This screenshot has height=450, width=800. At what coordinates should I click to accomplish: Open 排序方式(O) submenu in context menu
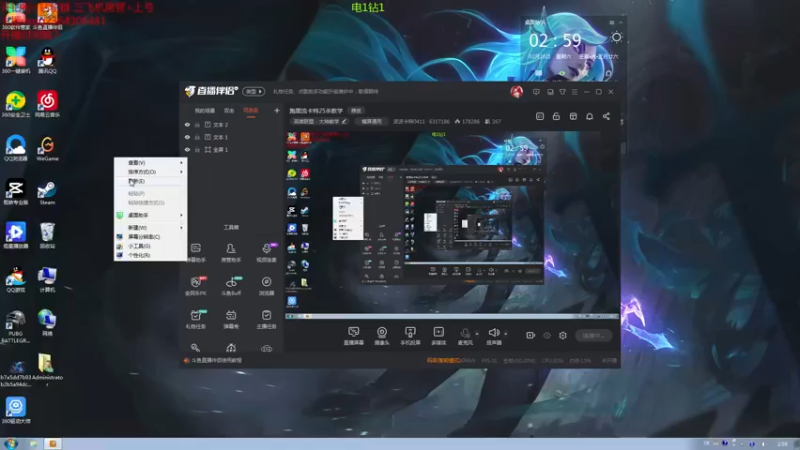(151, 172)
